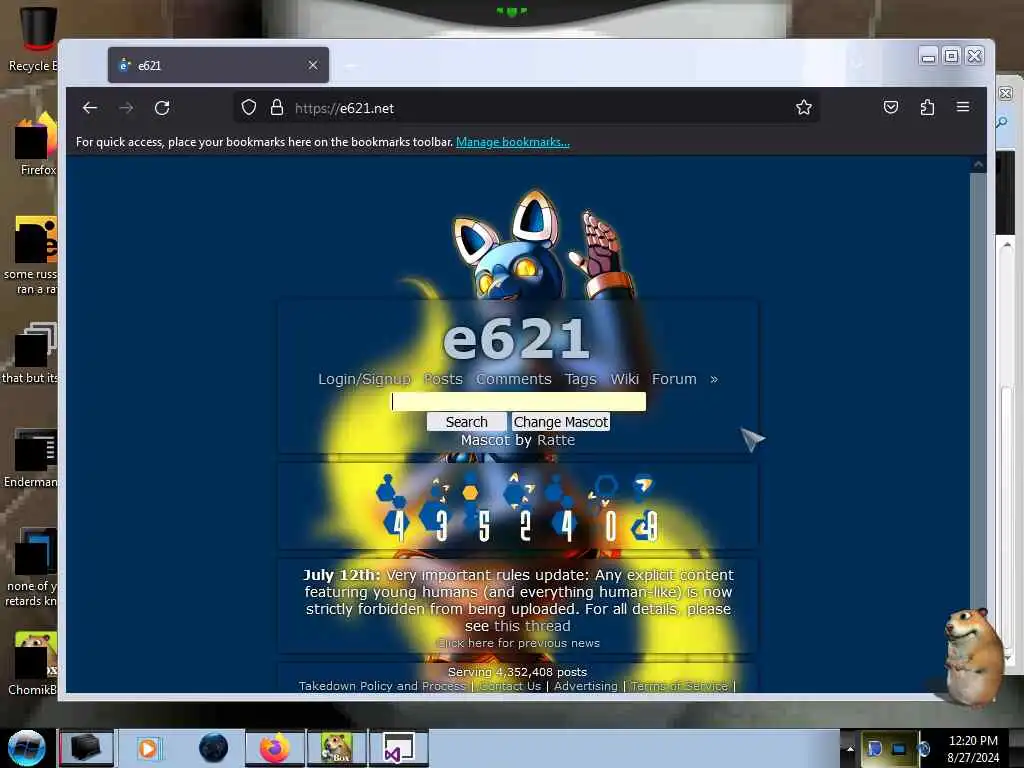Open the Windows Start orb
The height and width of the screenshot is (768, 1024).
(x=26, y=748)
